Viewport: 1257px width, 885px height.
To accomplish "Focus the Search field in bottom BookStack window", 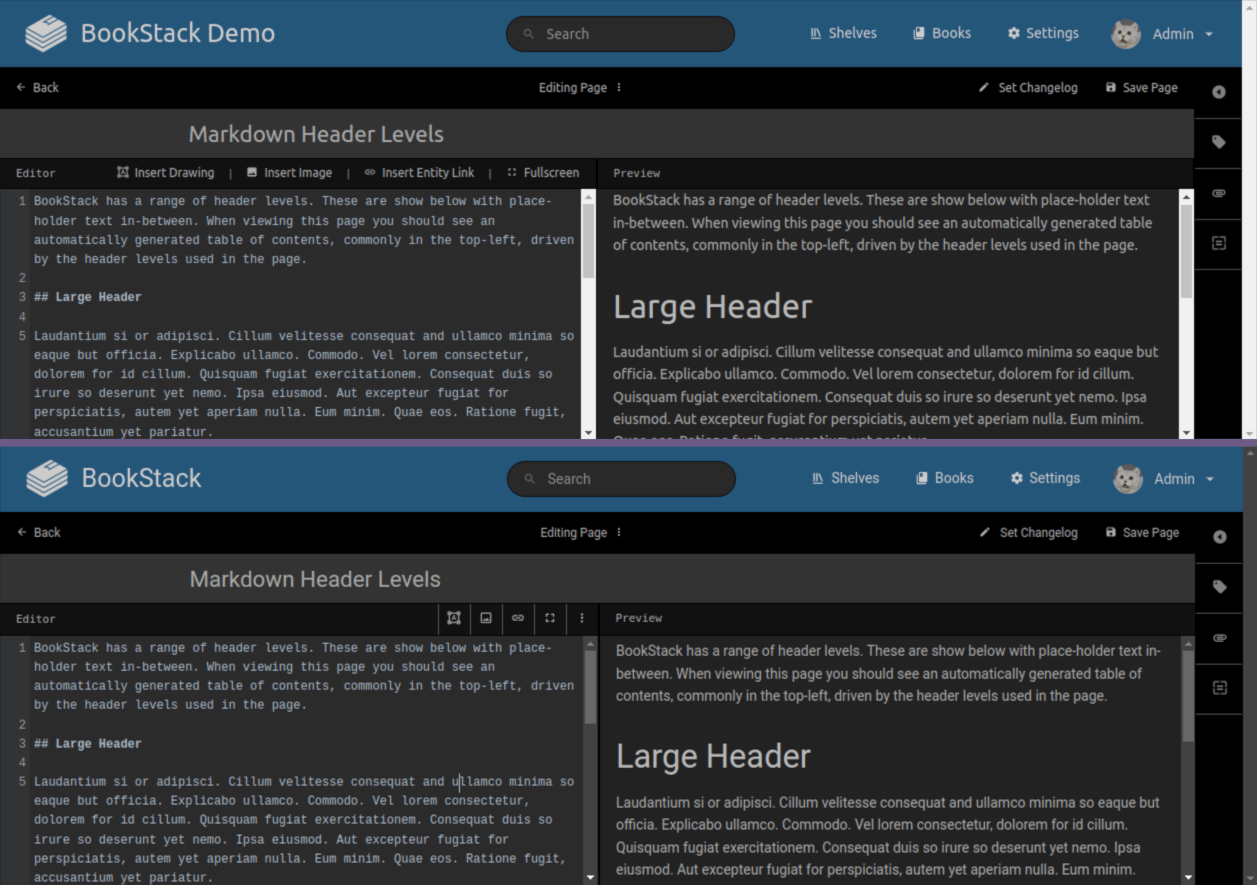I will [621, 479].
